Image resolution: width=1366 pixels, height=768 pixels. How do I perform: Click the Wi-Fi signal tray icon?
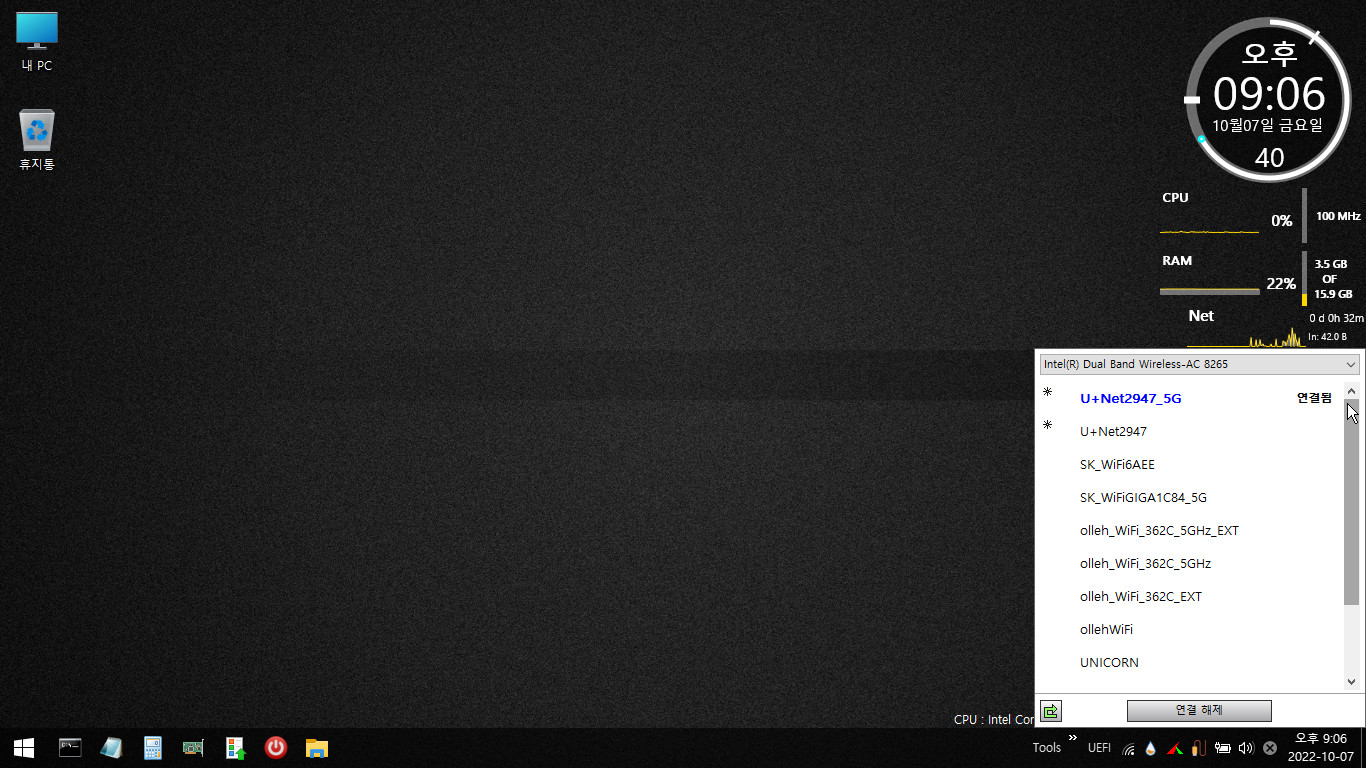[1129, 748]
